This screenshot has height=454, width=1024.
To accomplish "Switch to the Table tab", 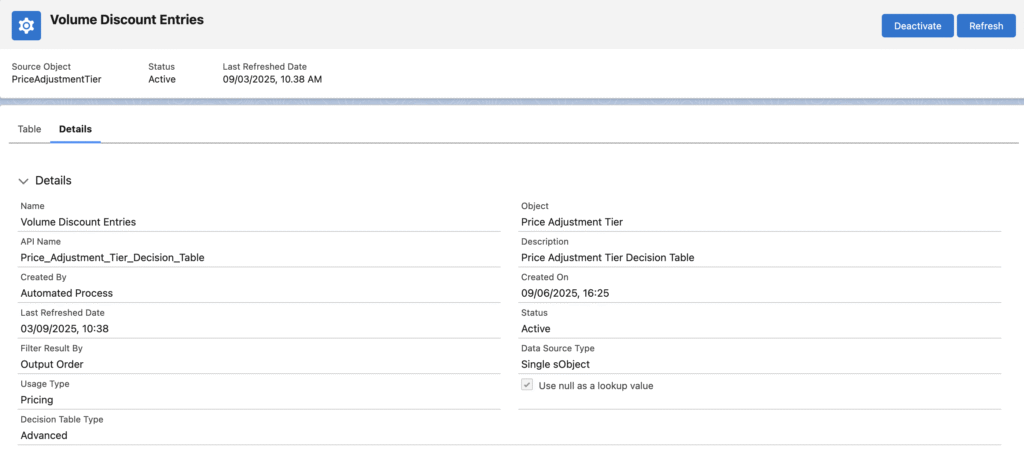I will coord(30,129).
